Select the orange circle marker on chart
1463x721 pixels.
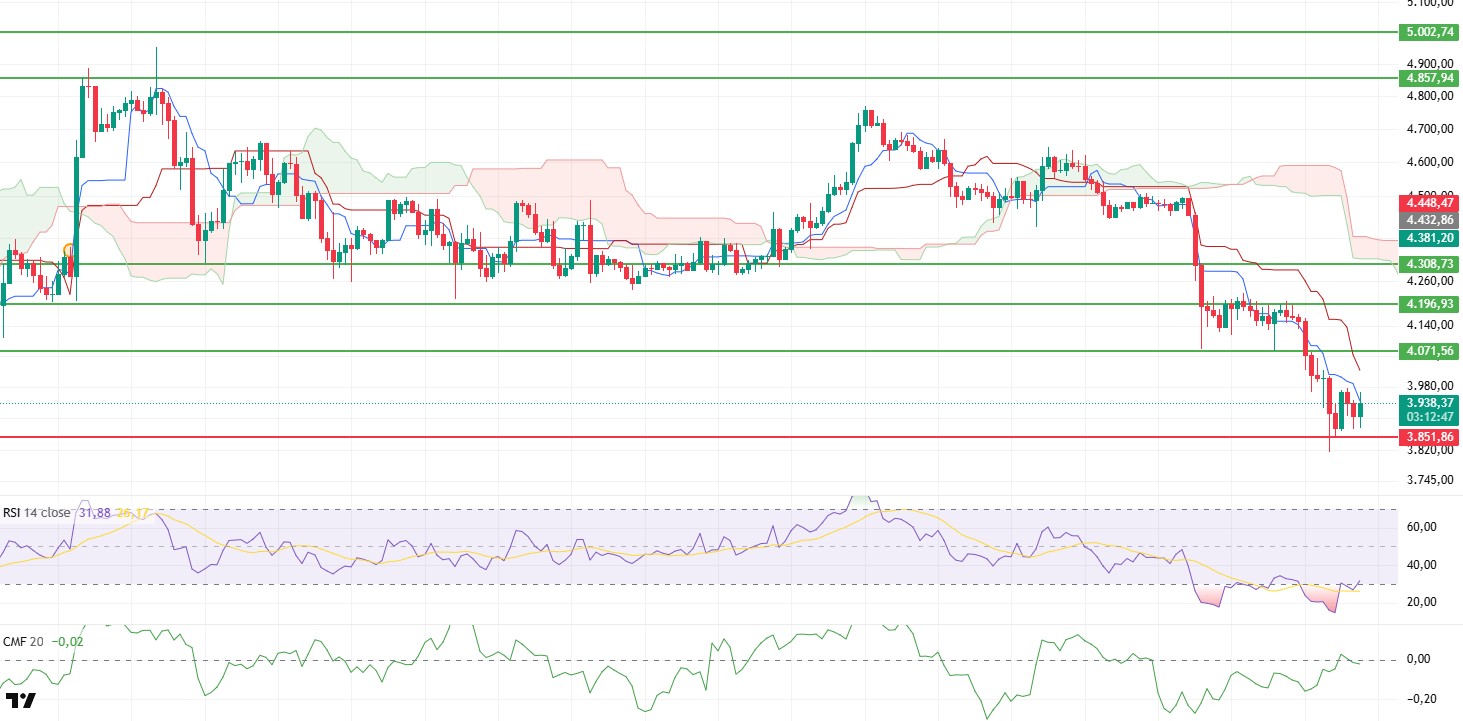click(x=69, y=250)
